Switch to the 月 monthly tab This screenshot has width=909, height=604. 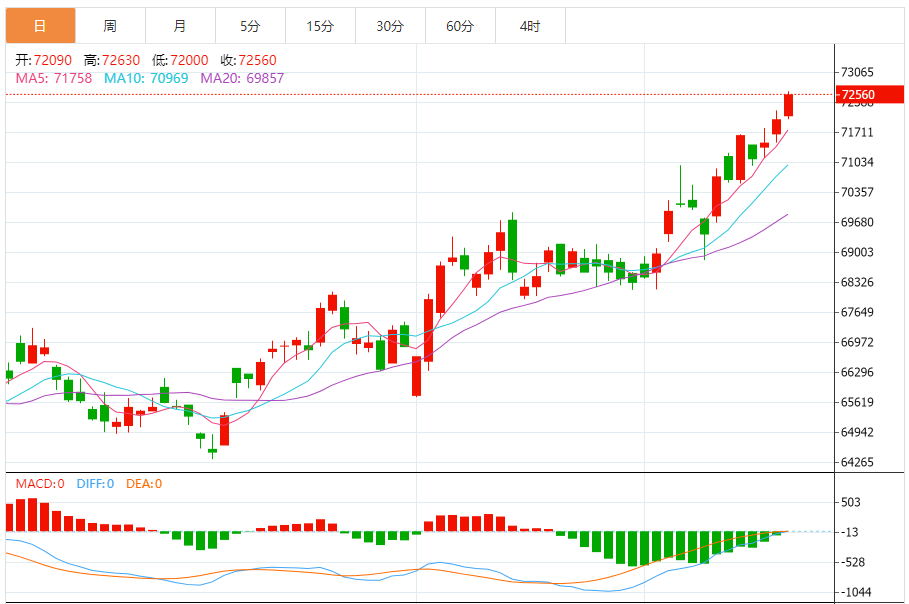[180, 26]
